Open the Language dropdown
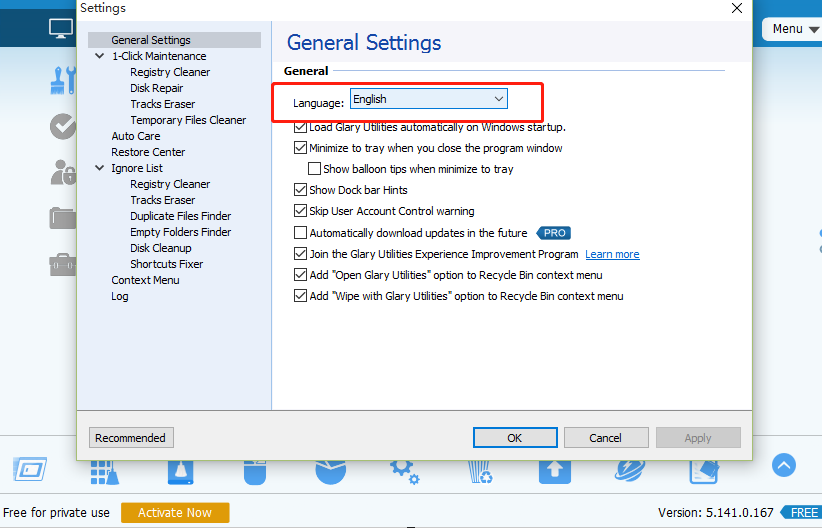Viewport: 822px width, 528px height. [429, 99]
